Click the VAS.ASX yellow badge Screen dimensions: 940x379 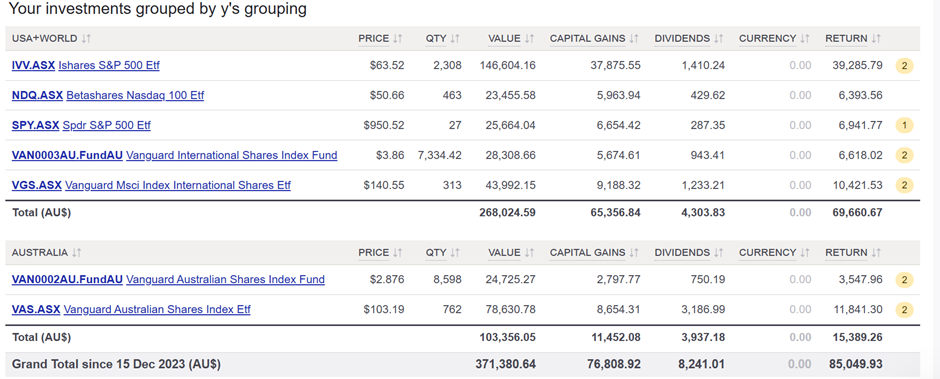[905, 309]
